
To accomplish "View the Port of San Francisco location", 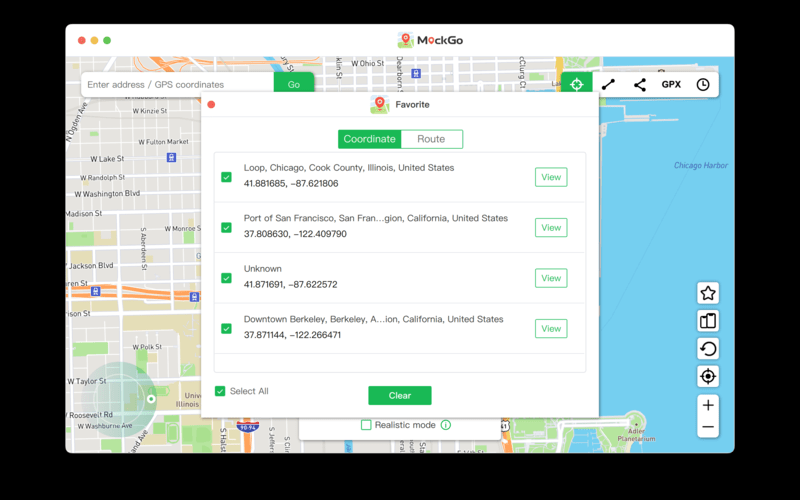I will click(x=551, y=228).
